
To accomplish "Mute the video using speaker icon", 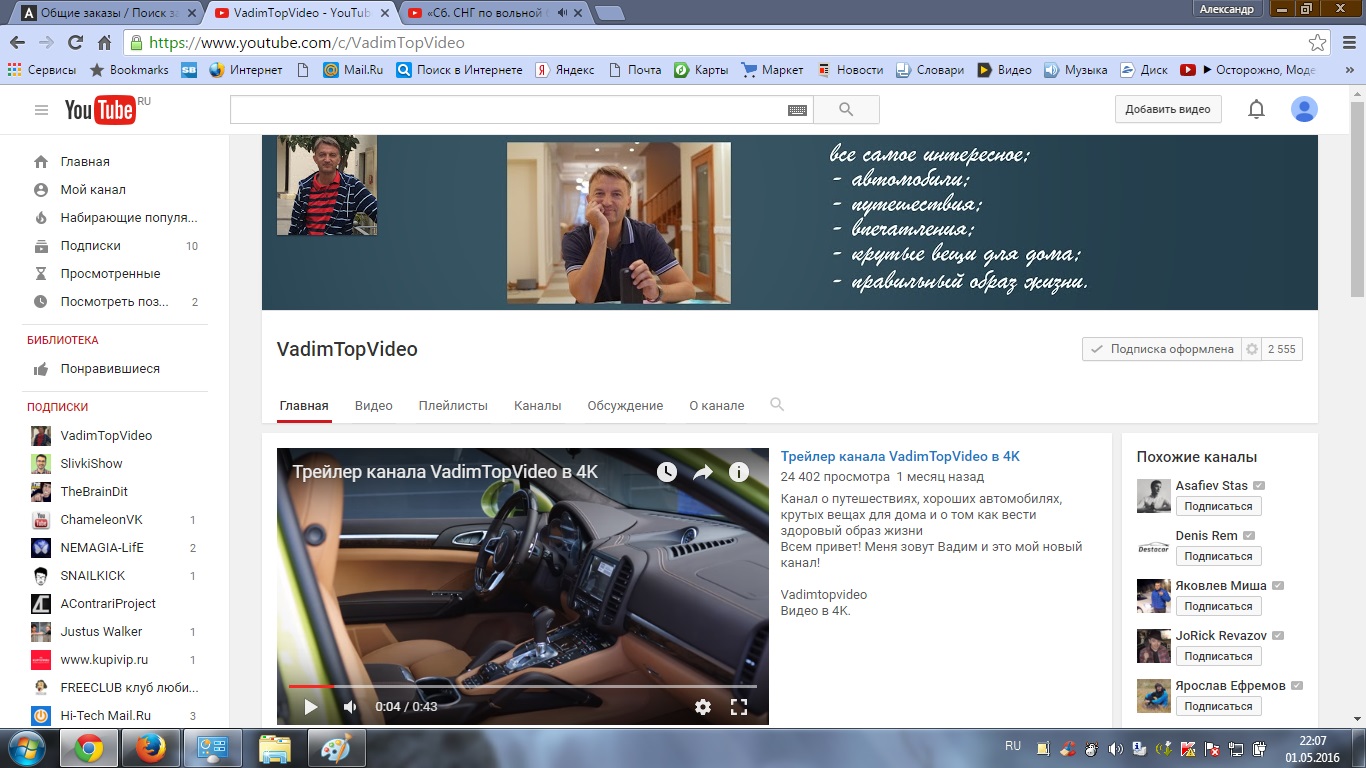I will (x=350, y=707).
